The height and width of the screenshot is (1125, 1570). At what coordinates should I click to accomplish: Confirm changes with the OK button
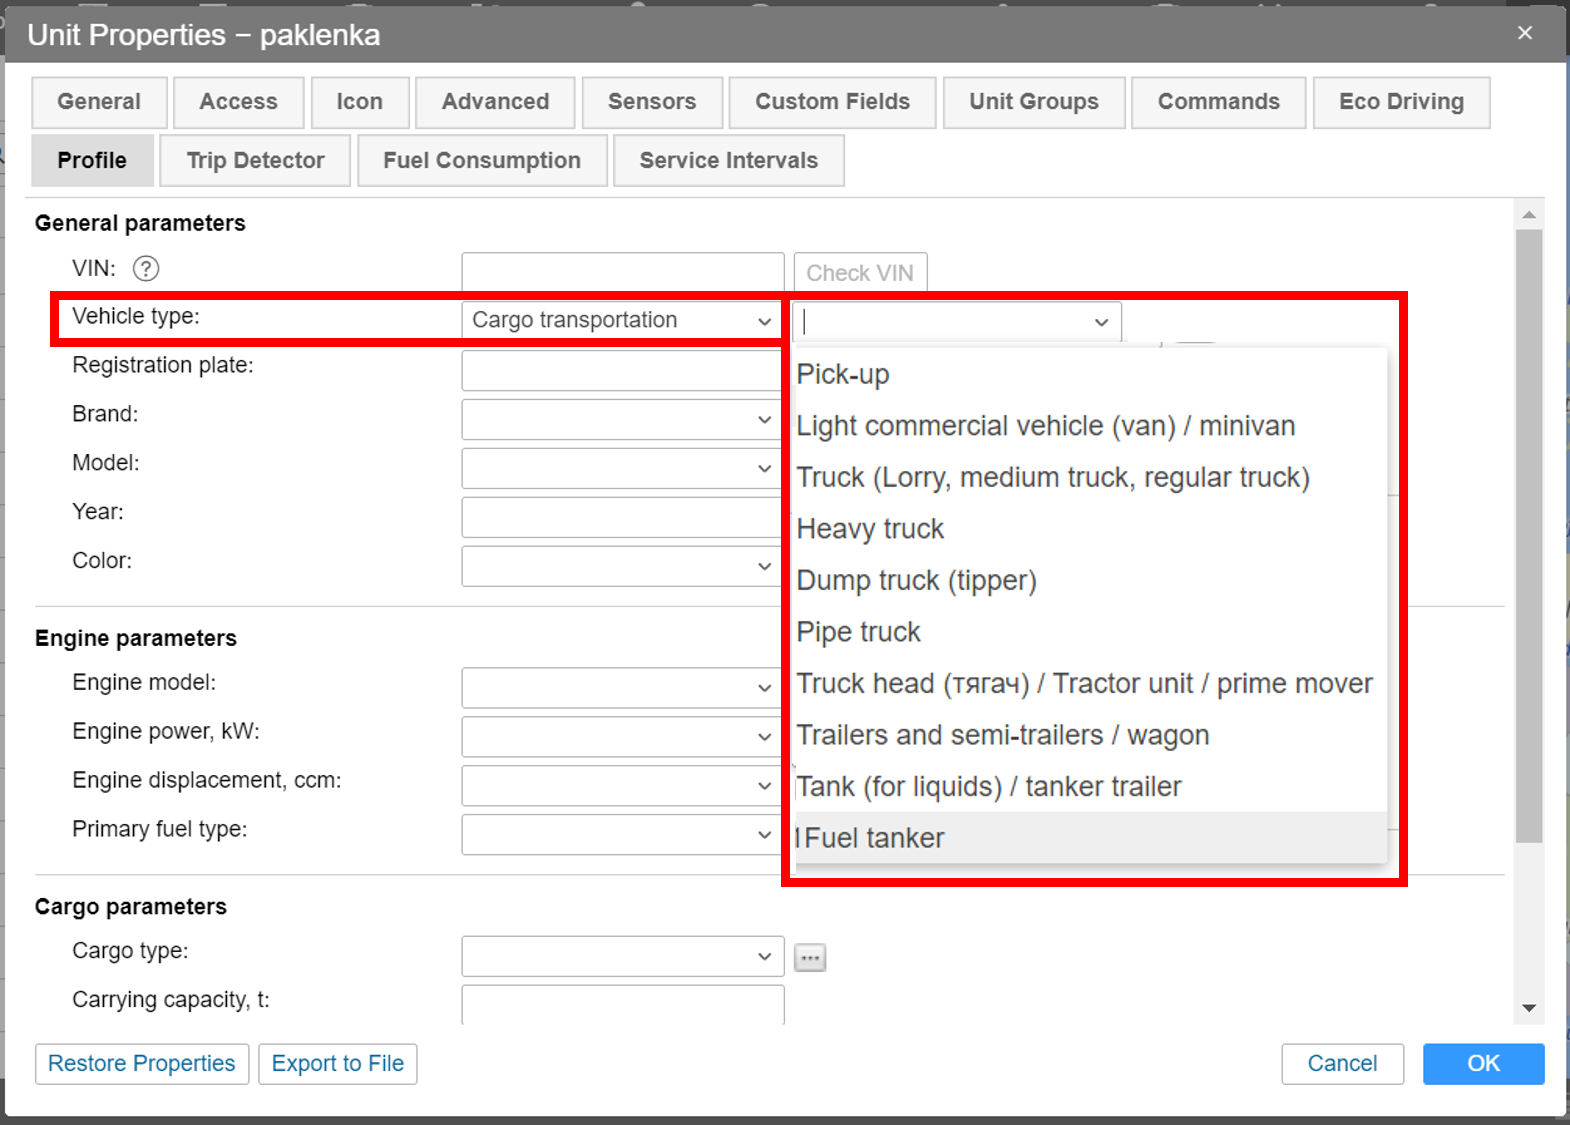pyautogui.click(x=1482, y=1064)
